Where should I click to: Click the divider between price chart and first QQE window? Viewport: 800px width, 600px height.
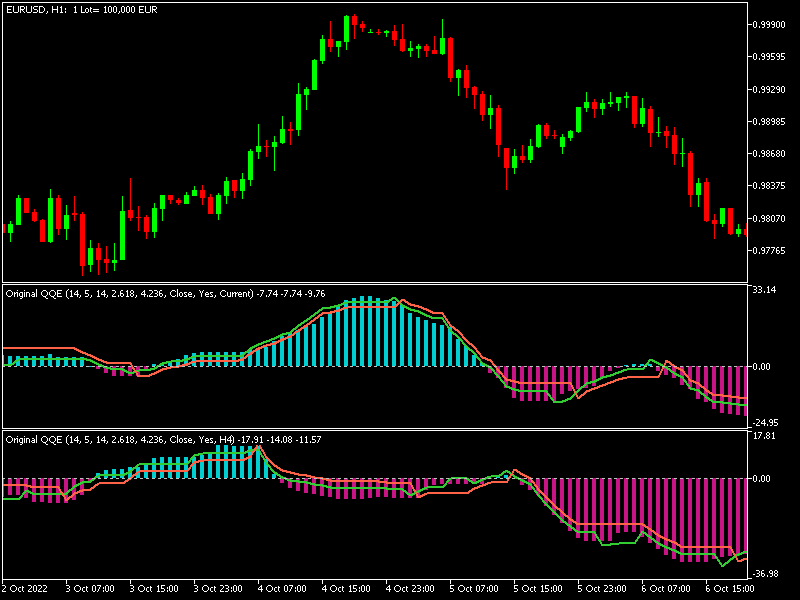click(x=375, y=284)
